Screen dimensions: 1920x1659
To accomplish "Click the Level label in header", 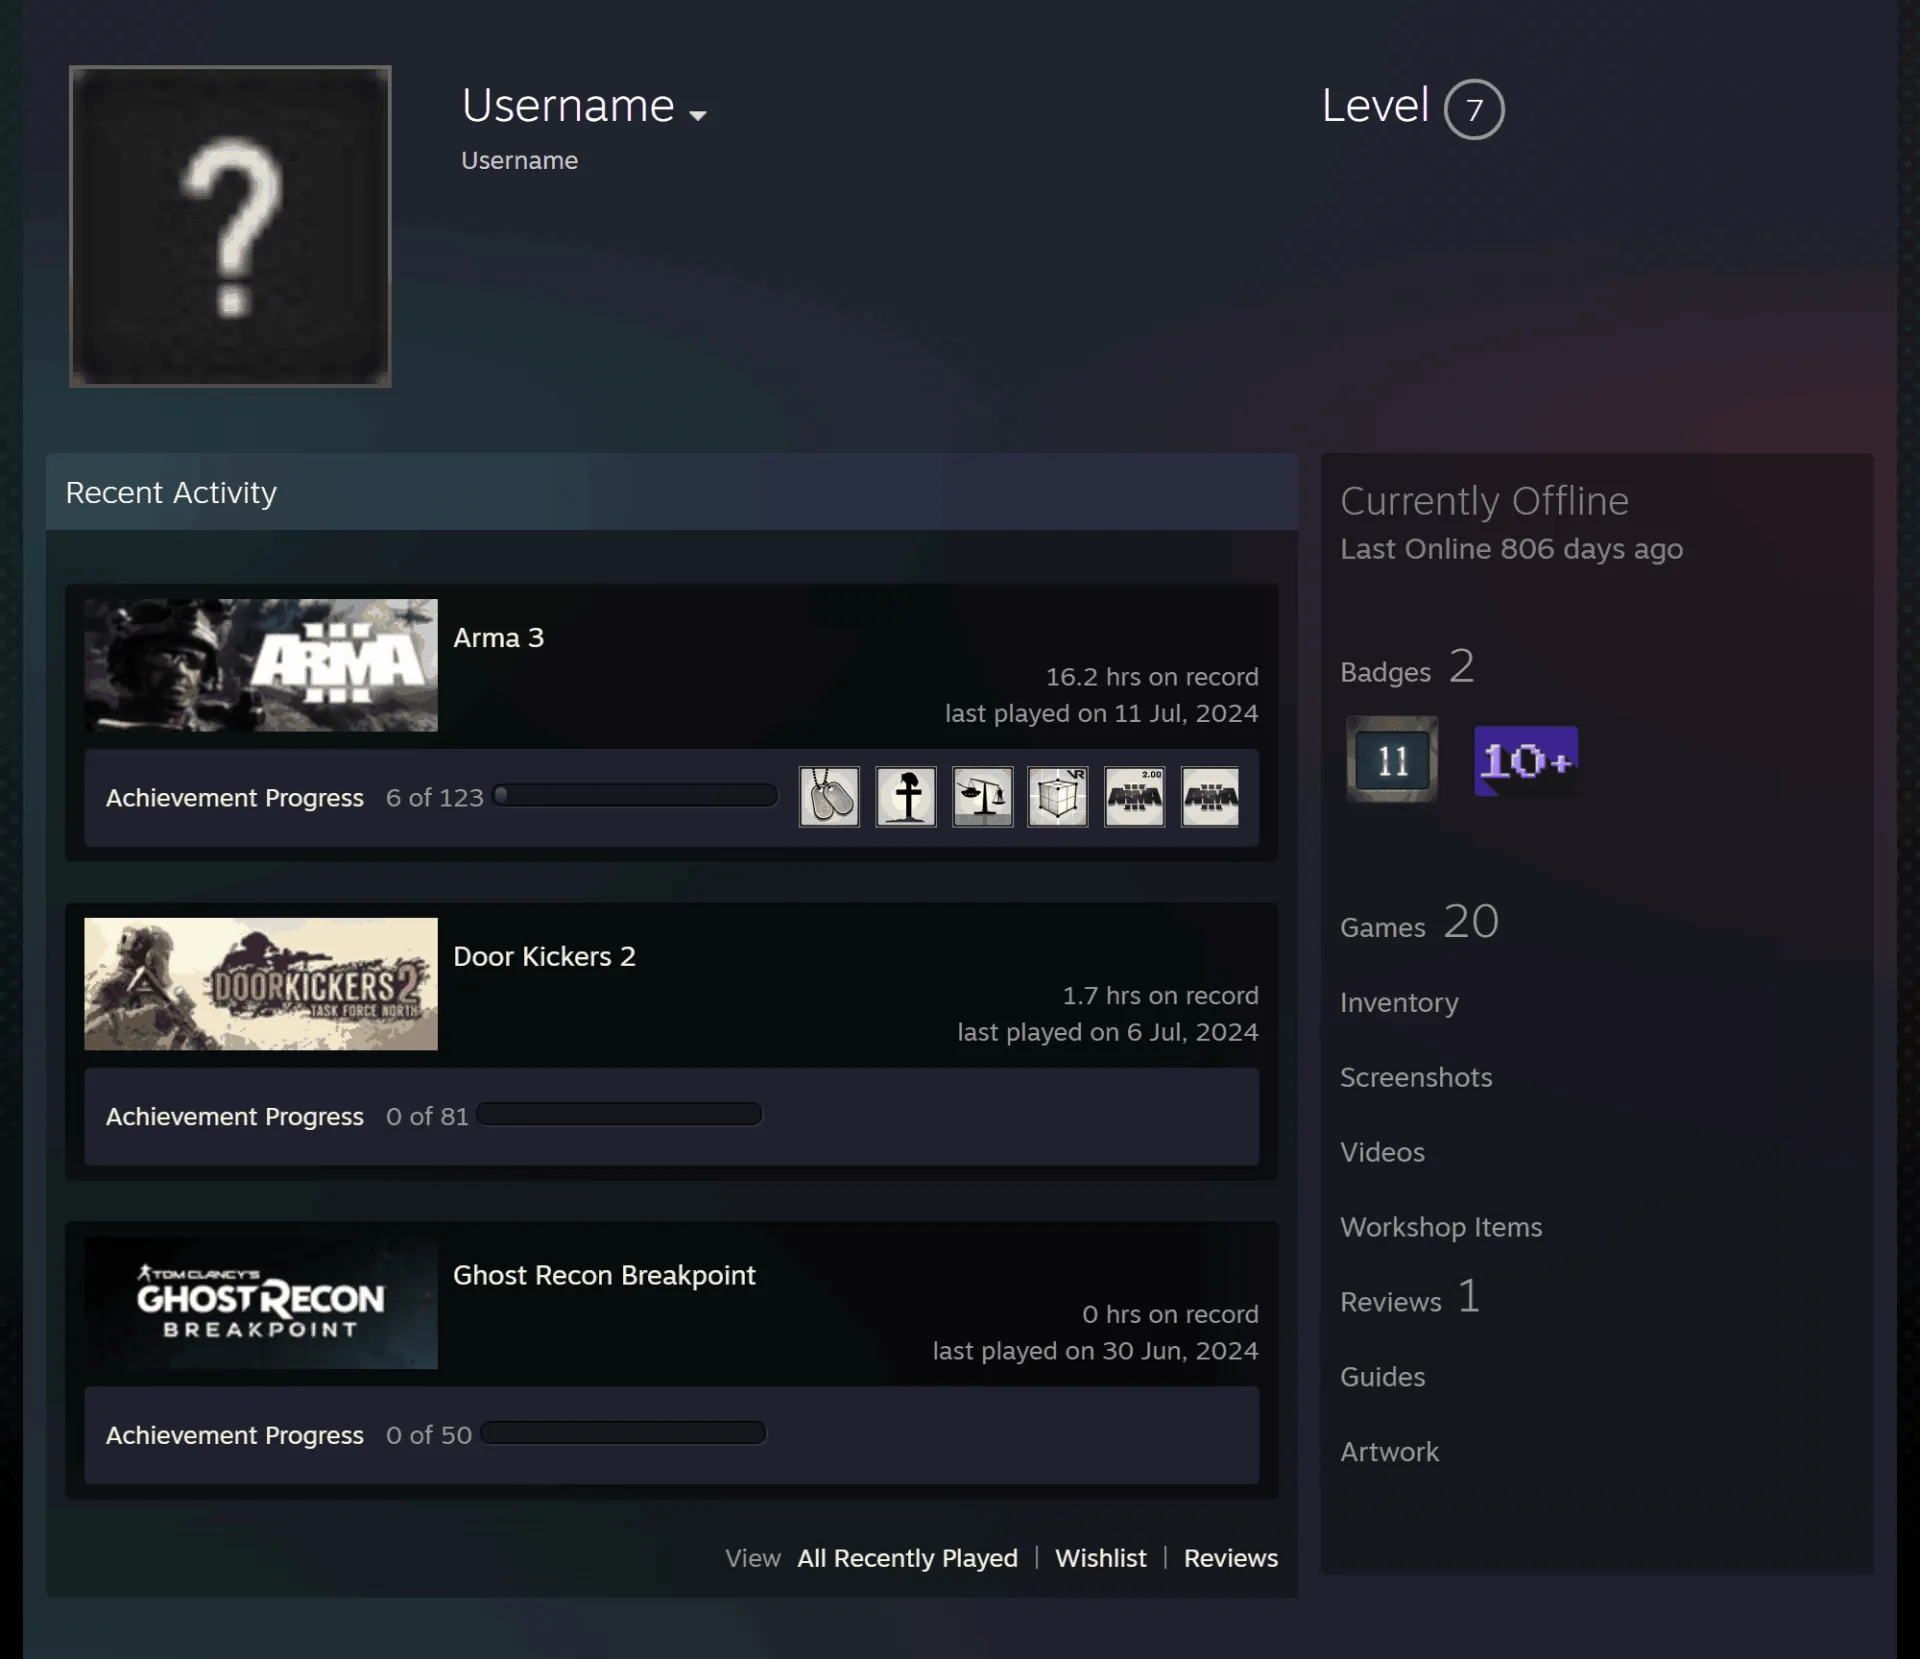I will [x=1375, y=106].
